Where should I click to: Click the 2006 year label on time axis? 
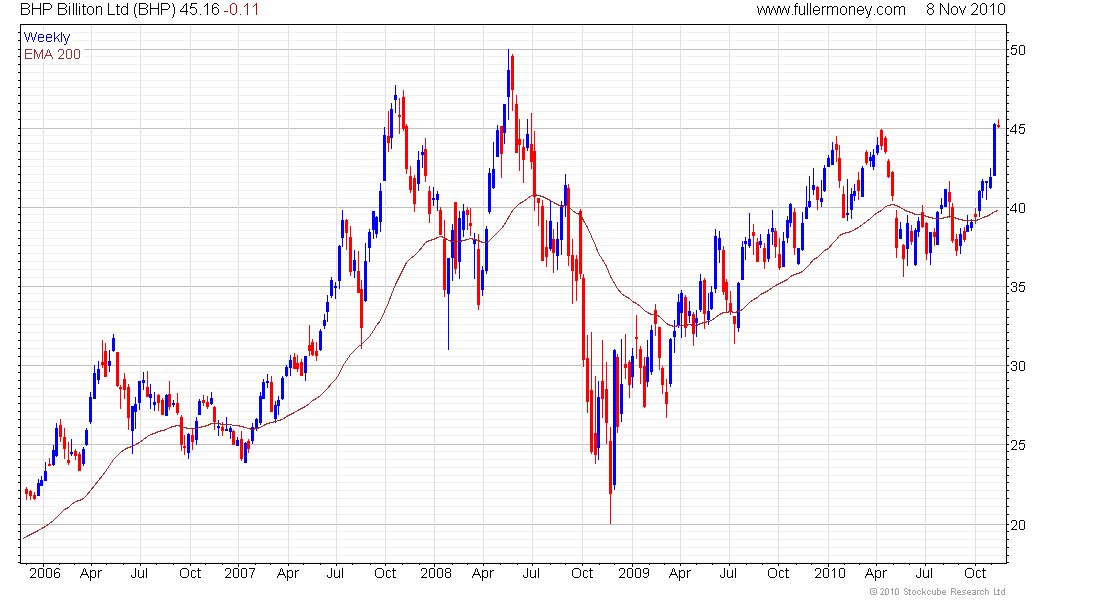coord(45,573)
